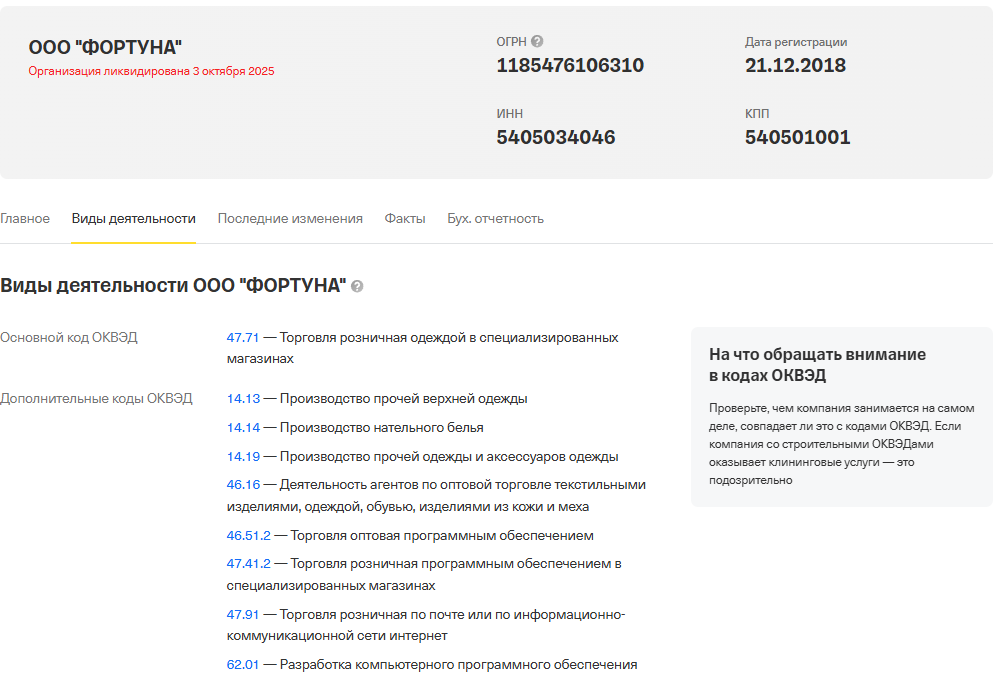The height and width of the screenshot is (696, 1006).
Task: Click the question icon beside Виды деятельности heading
Action: coord(357,286)
